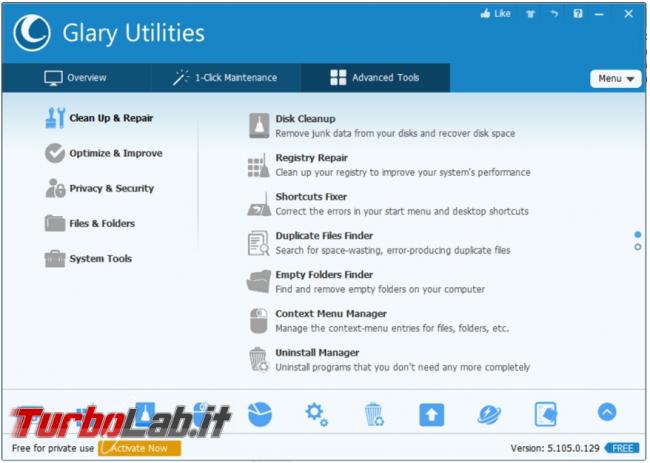Expand the dock with the round chevron-up button
The width and height of the screenshot is (650, 463).
[x=607, y=412]
